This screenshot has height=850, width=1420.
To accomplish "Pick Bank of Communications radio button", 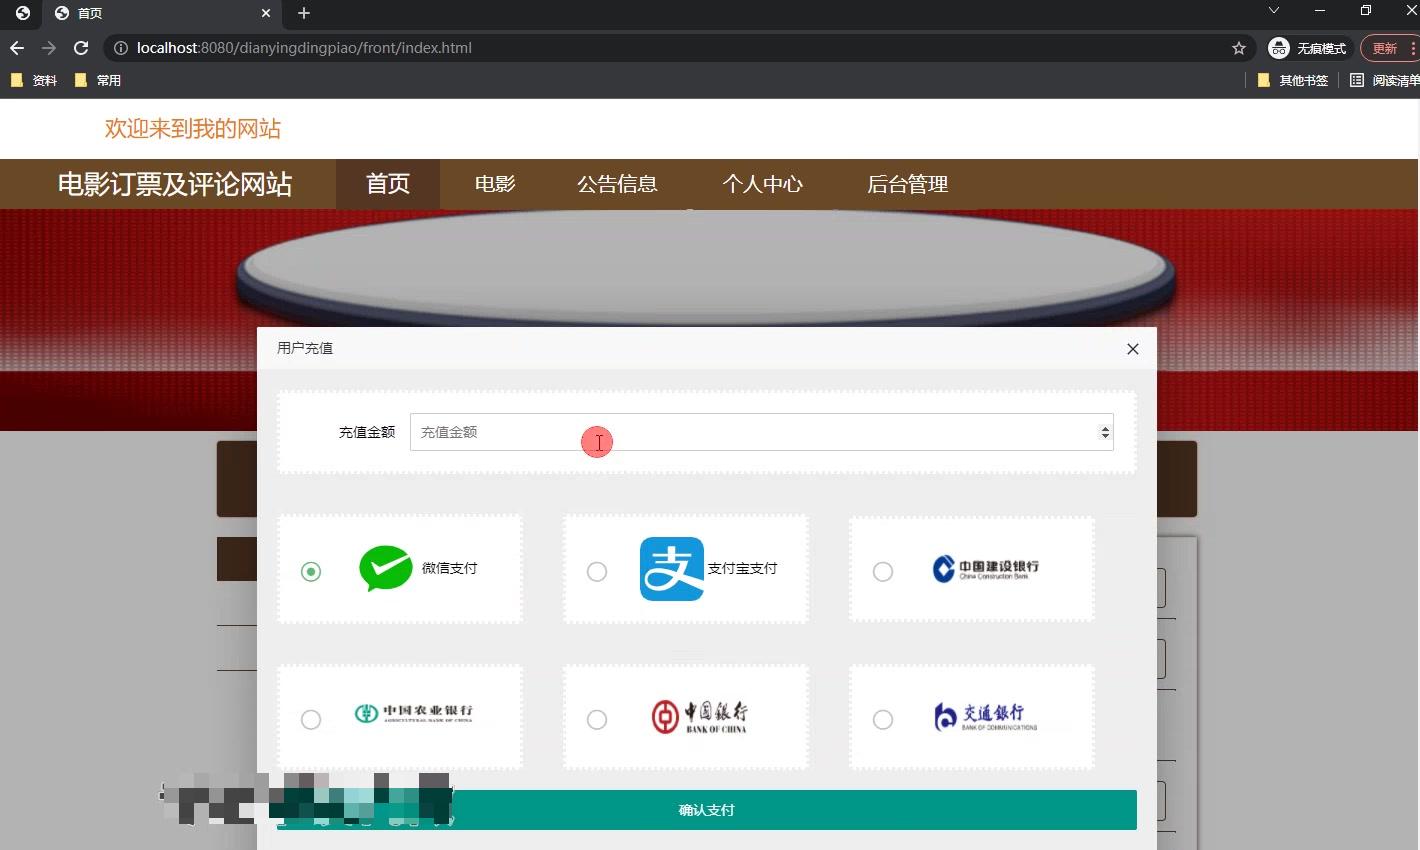I will (x=883, y=719).
